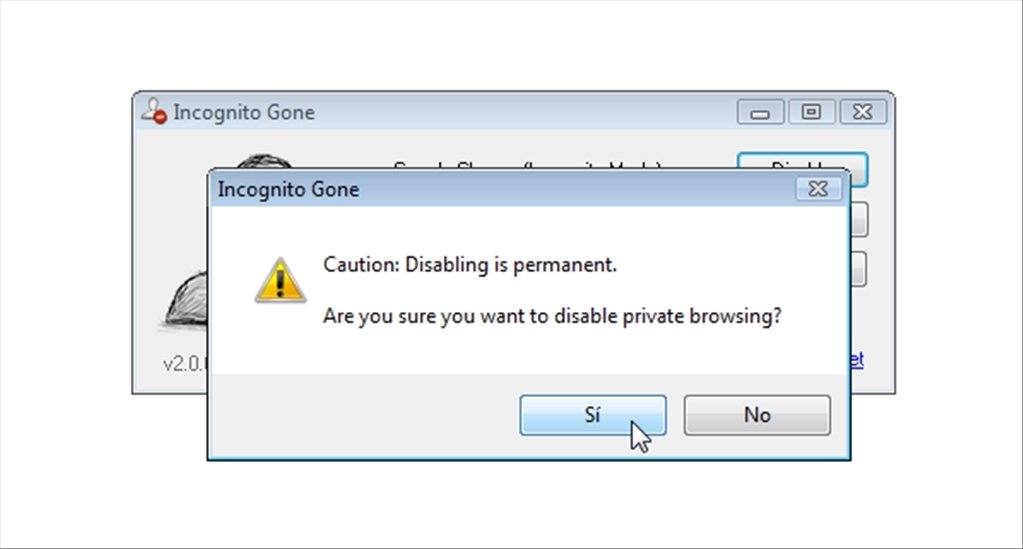Click the third partially hidden button on right edge
Image resolution: width=1023 pixels, height=549 pixels.
(x=859, y=269)
